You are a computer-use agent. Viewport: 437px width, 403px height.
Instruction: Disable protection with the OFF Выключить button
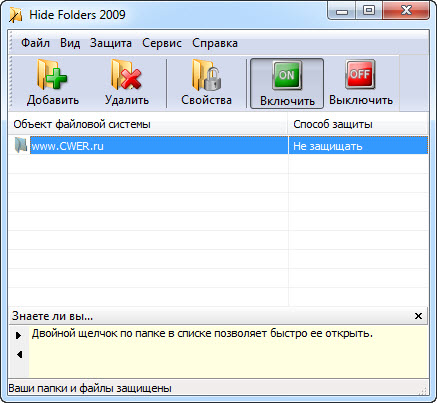(x=361, y=83)
